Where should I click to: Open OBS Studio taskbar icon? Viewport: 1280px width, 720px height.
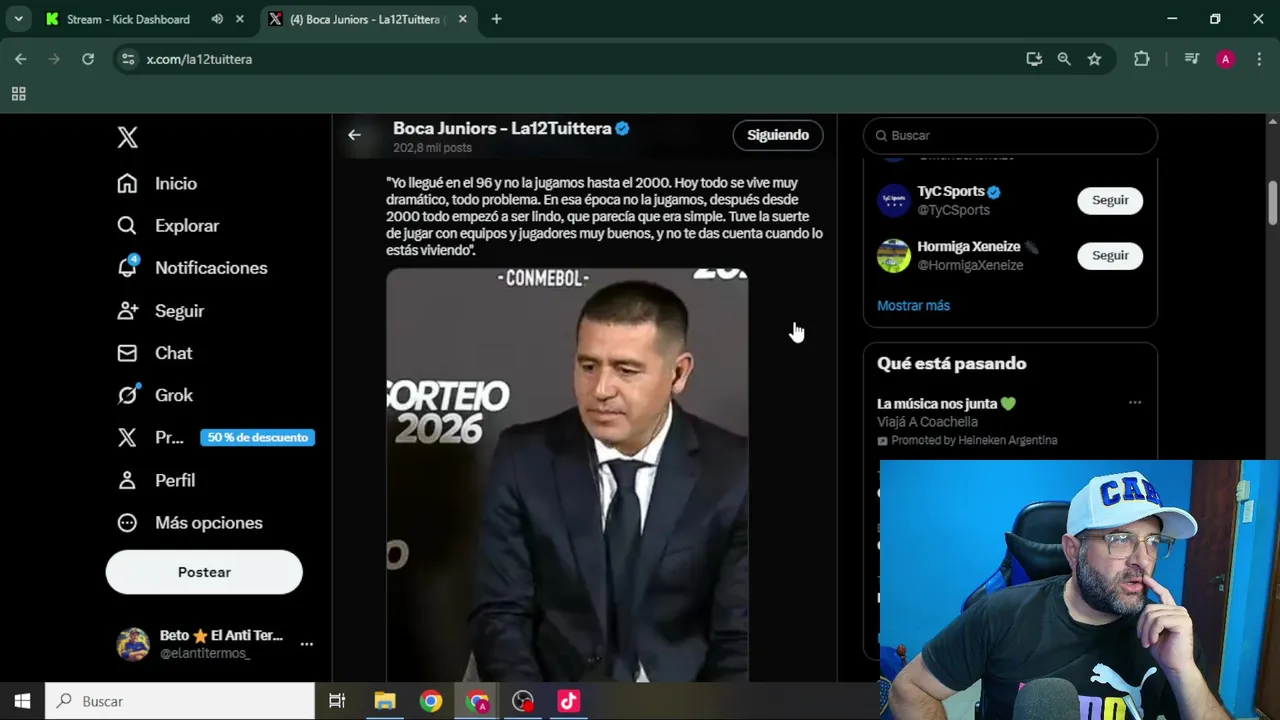pos(523,701)
